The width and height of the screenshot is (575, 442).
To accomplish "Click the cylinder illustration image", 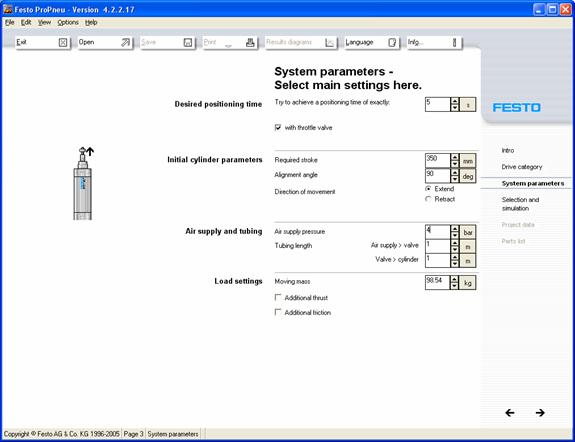I will [84, 183].
